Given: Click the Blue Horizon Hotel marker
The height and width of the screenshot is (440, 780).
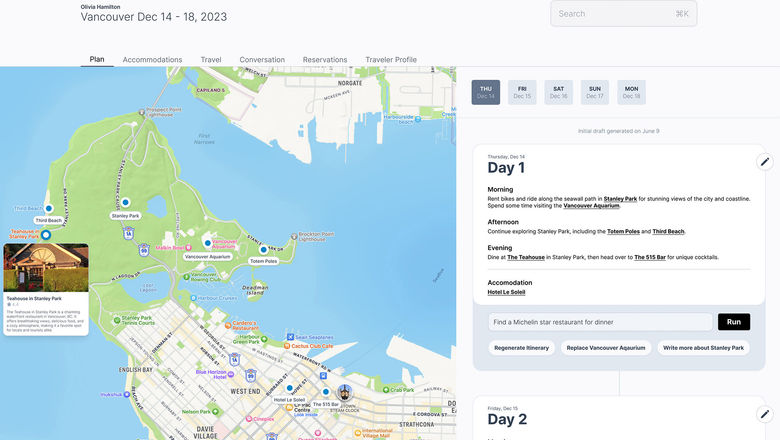Looking at the screenshot, I should (x=231, y=374).
